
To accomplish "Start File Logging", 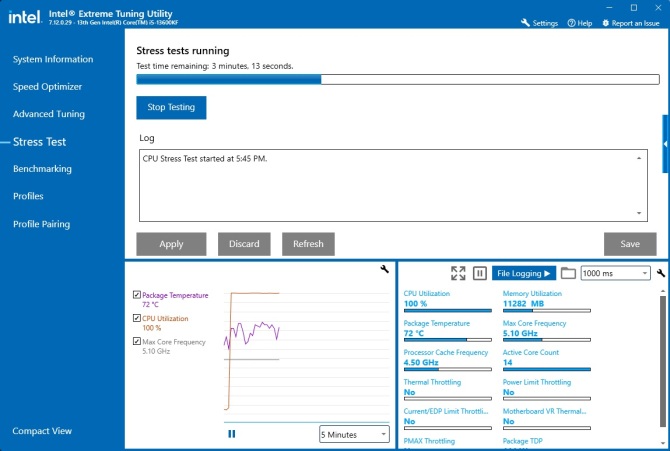I will coord(524,273).
